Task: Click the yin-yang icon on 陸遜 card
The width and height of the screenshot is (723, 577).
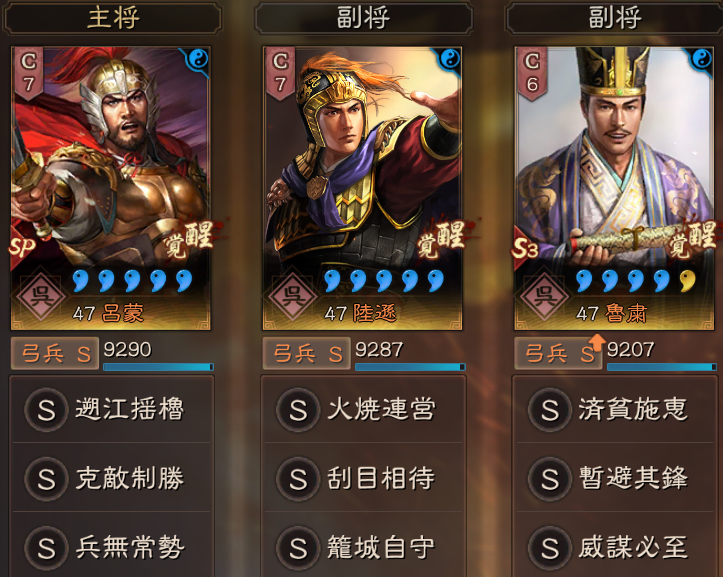Action: pyautogui.click(x=450, y=59)
